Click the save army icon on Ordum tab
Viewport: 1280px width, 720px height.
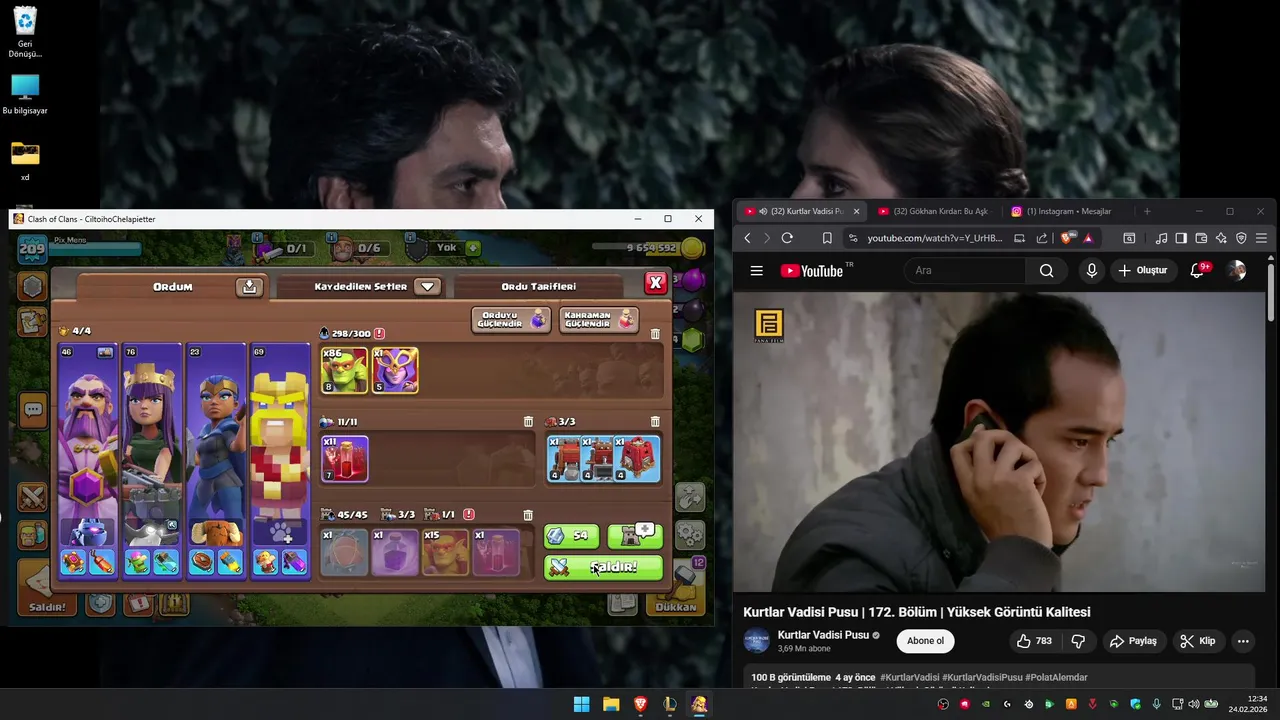pos(250,287)
